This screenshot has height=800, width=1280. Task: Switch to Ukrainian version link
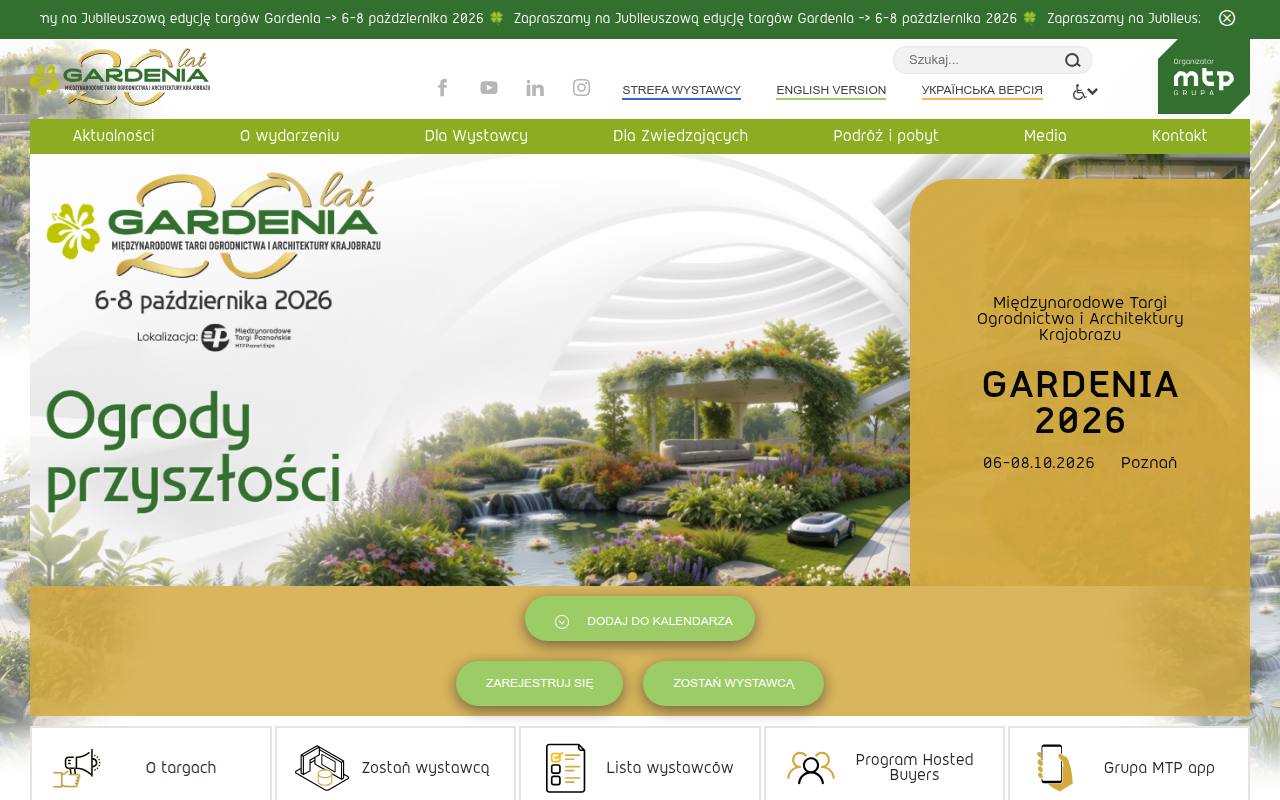click(982, 90)
